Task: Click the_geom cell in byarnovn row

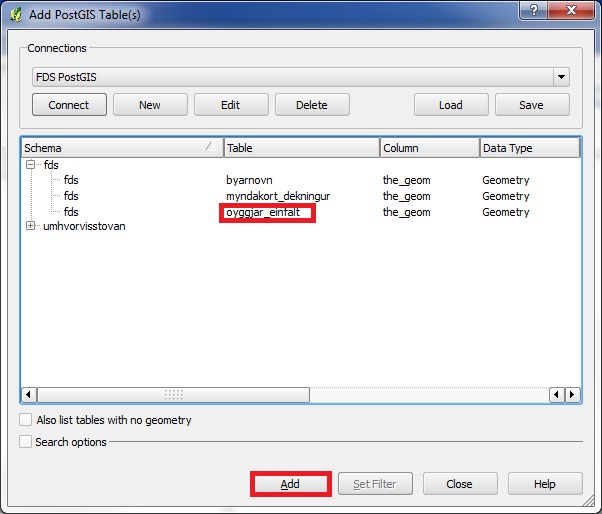Action: tap(407, 180)
